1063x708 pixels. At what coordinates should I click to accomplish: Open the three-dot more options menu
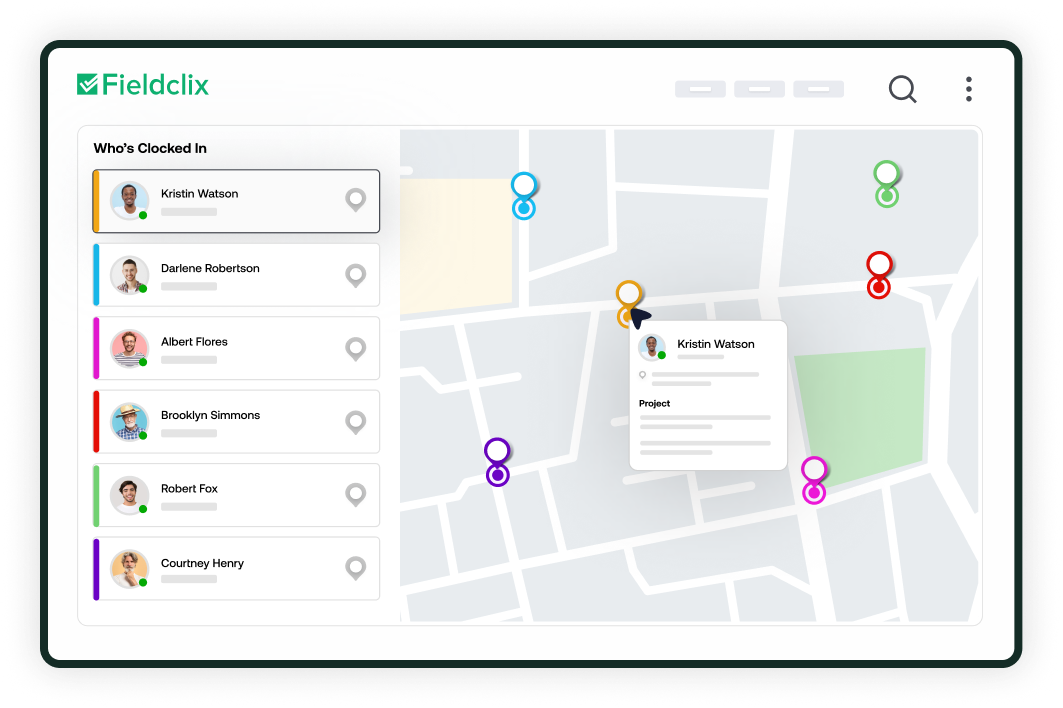coord(968,89)
